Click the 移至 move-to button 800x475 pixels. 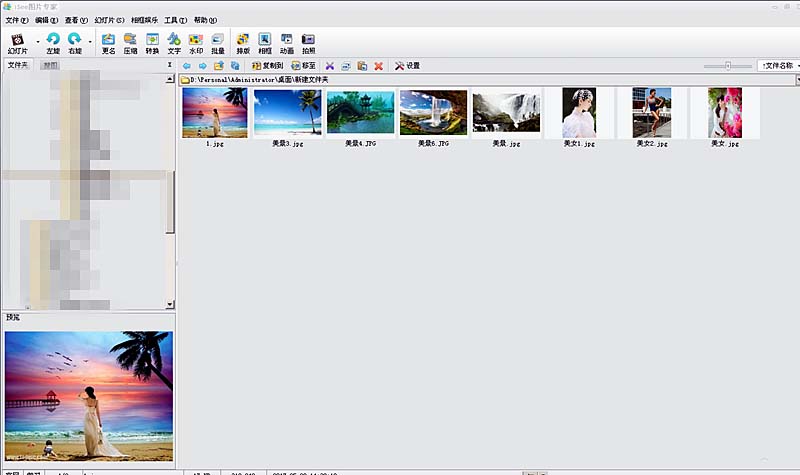click(304, 66)
